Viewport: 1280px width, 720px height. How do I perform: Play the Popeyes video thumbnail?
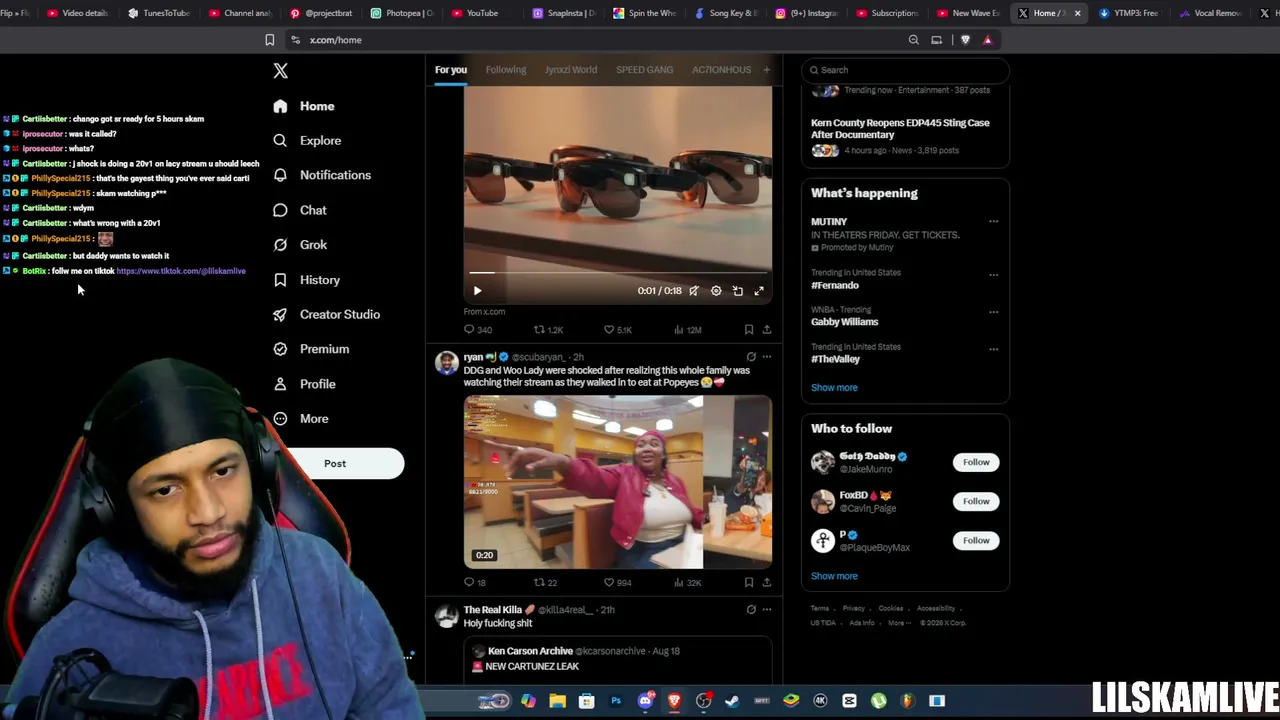click(x=617, y=482)
